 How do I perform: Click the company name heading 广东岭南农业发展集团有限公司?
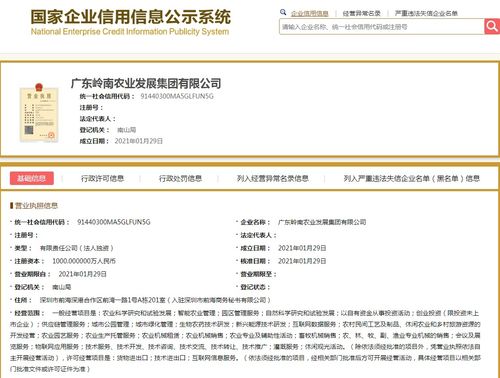pos(146,83)
